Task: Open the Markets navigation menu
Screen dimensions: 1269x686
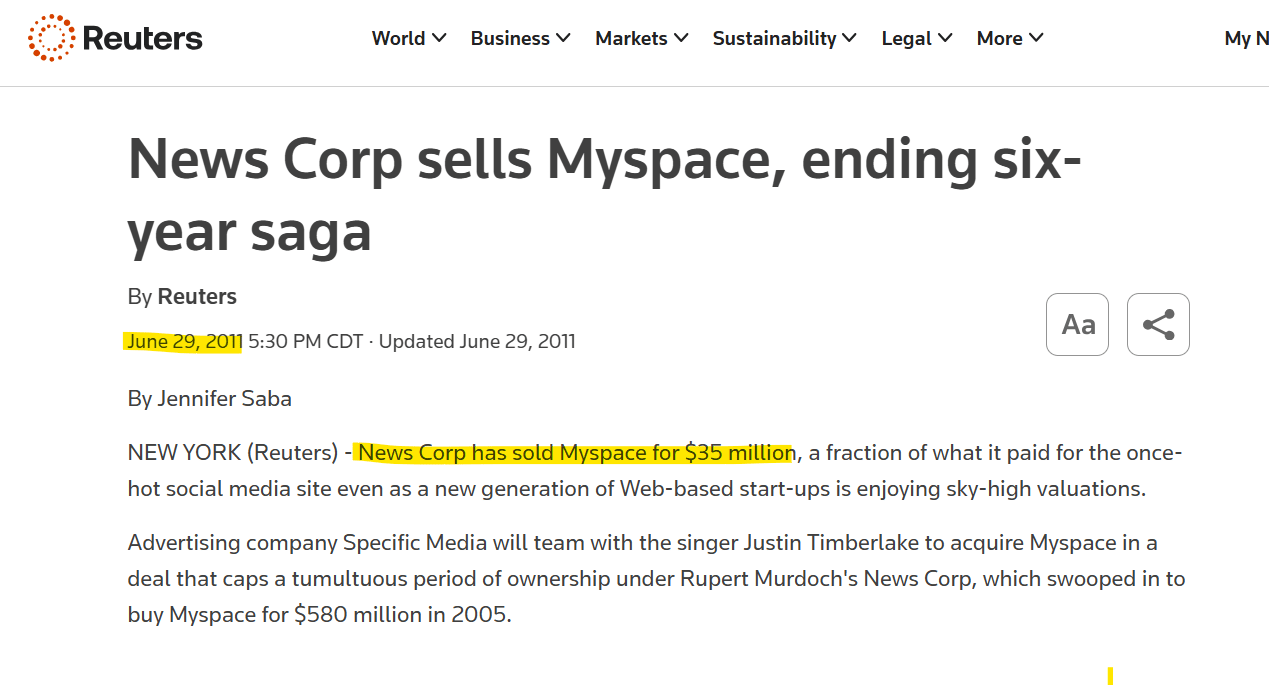Action: pos(631,39)
